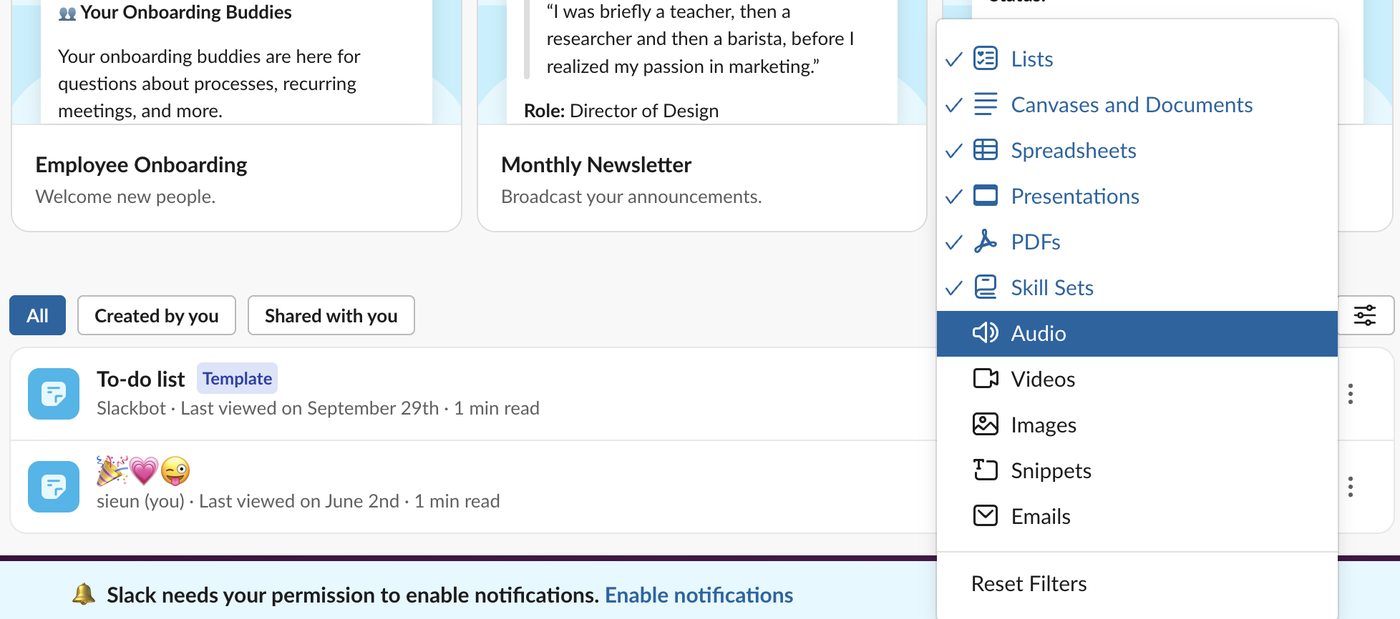This screenshot has height=619, width=1400.
Task: Click the Enable notifications link
Action: point(699,595)
